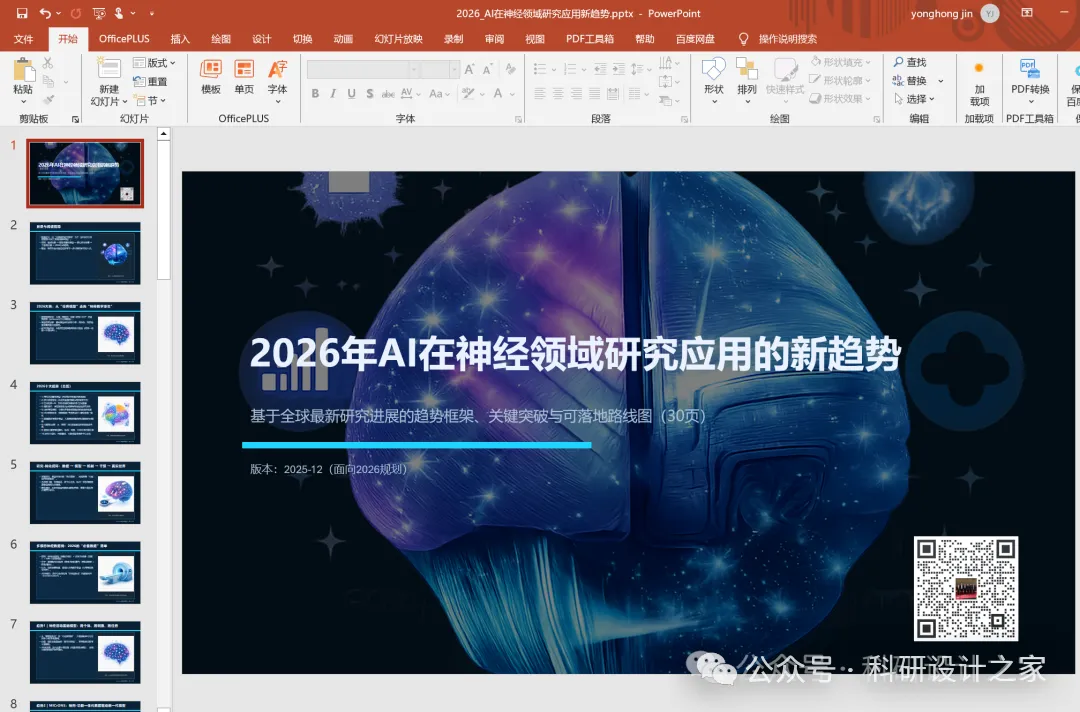
Task: Click 重置 reset slide button
Action: click(150, 81)
